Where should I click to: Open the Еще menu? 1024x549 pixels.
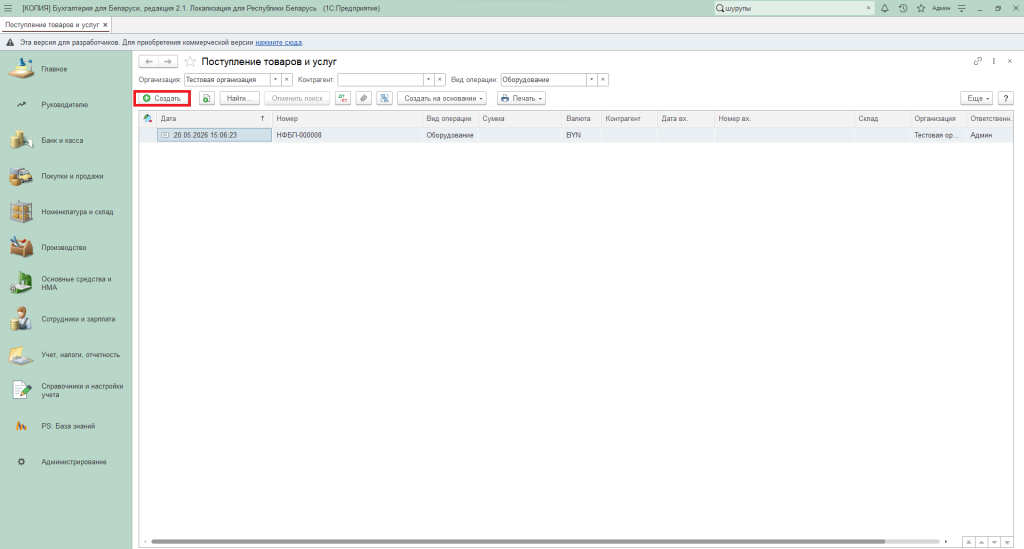tap(976, 99)
